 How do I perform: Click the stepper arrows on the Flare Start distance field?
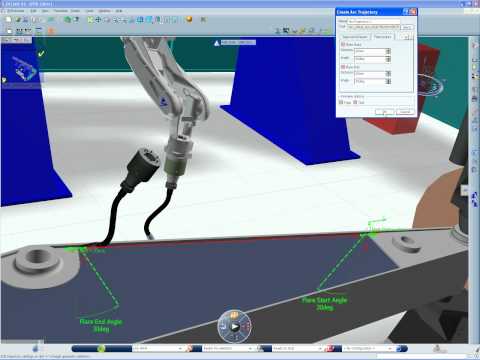pos(388,51)
